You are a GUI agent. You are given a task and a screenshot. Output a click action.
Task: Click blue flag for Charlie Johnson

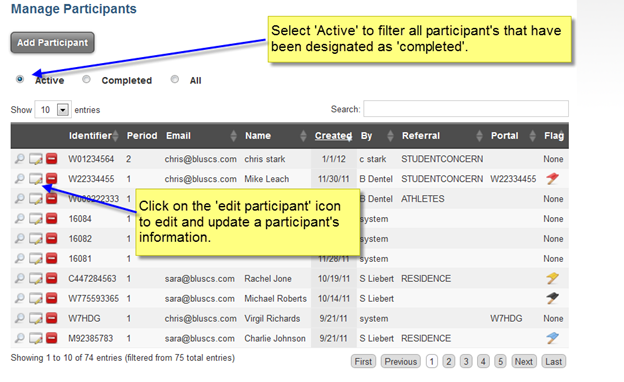tap(552, 338)
